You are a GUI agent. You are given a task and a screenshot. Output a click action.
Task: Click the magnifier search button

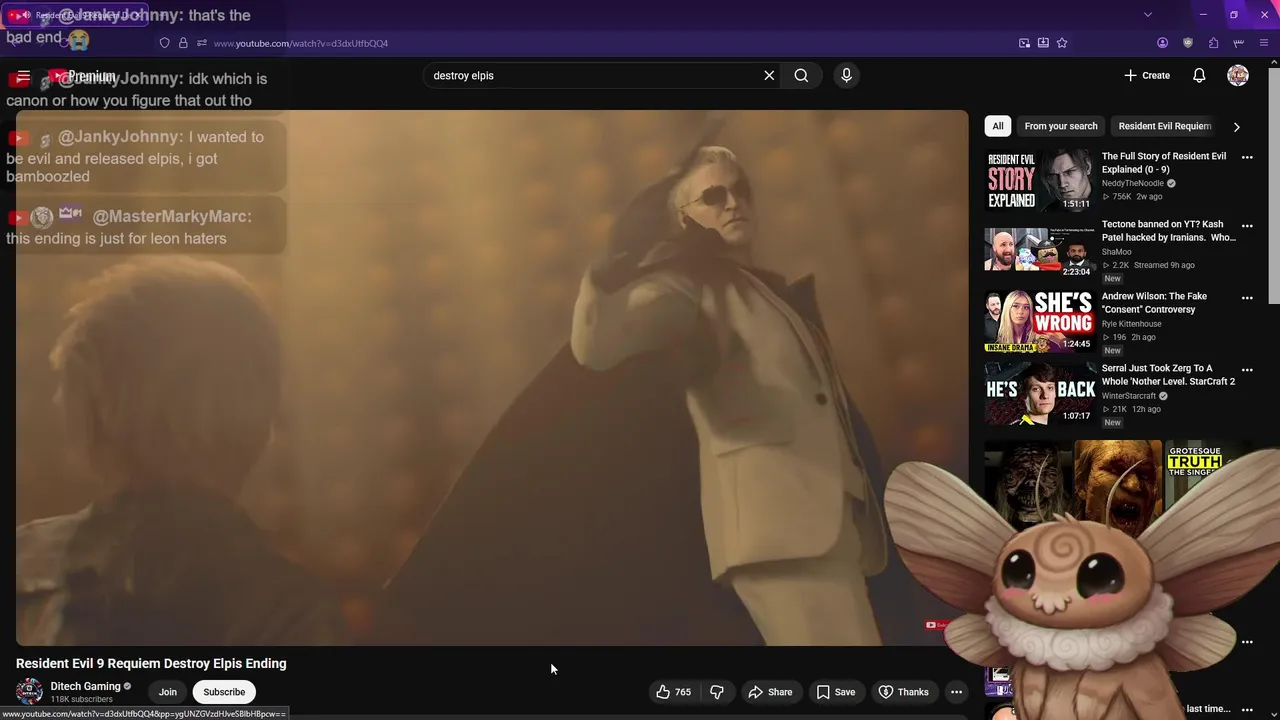pos(801,75)
